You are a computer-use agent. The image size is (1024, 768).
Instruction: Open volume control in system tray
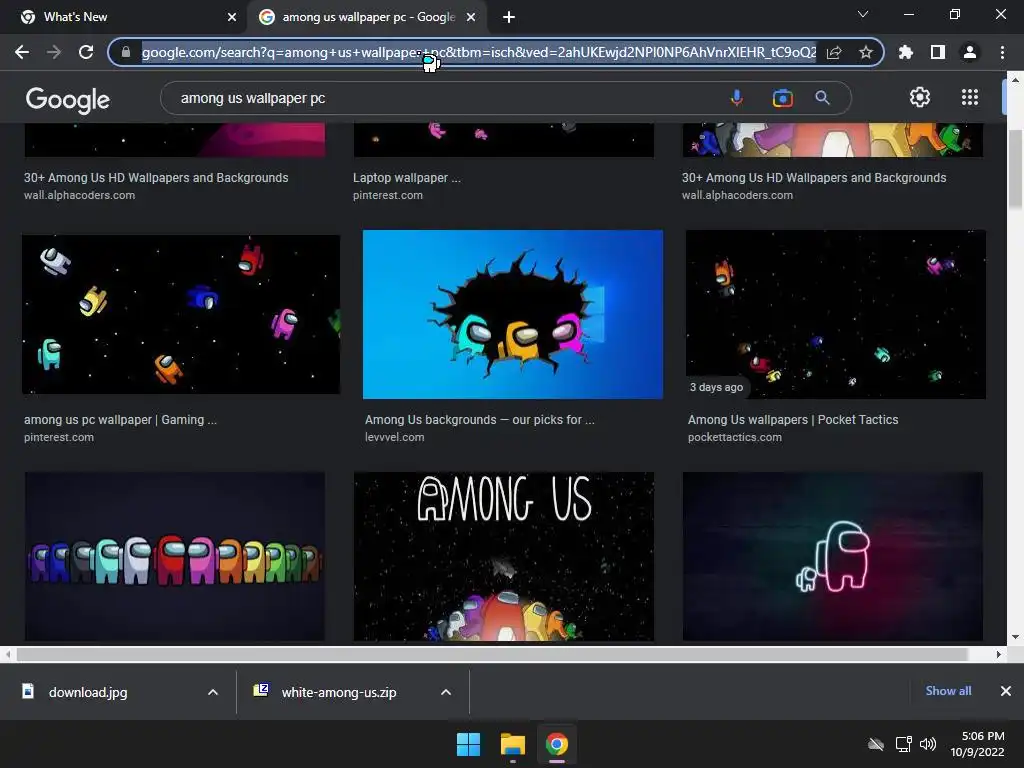click(x=927, y=744)
